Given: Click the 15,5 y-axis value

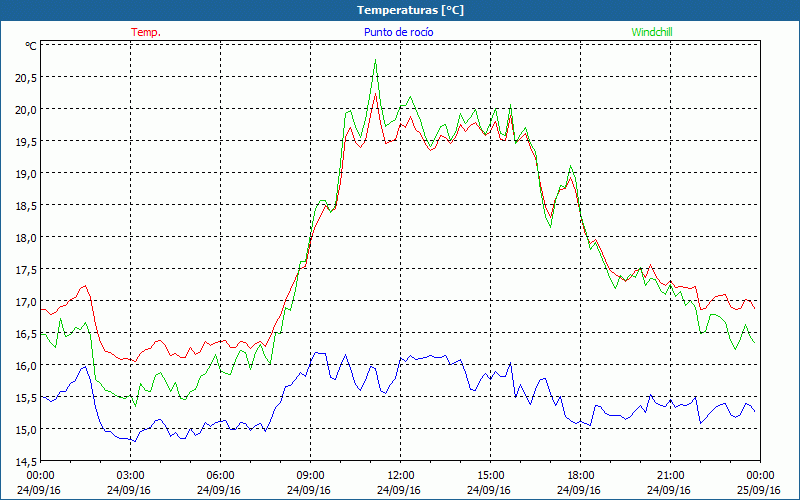Looking at the screenshot, I should [26, 397].
